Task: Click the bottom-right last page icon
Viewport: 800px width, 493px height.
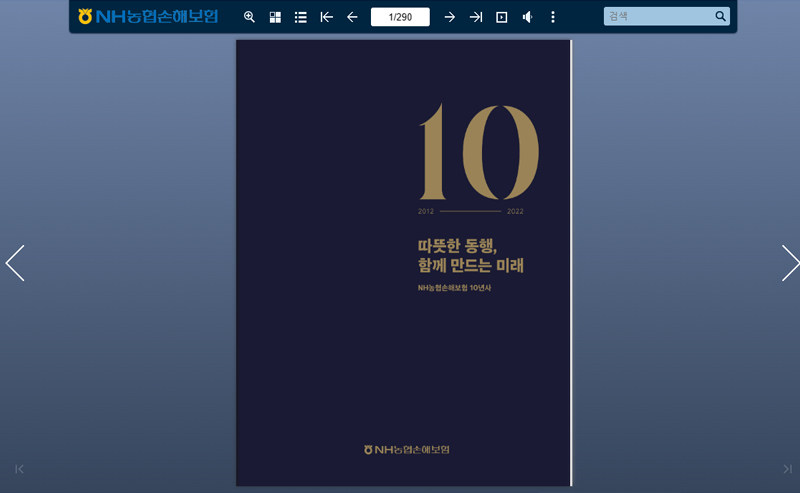Action: click(x=787, y=469)
